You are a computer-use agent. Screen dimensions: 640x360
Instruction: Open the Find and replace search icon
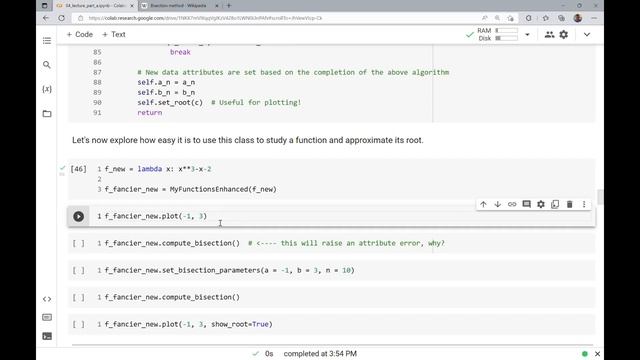(x=47, y=64)
